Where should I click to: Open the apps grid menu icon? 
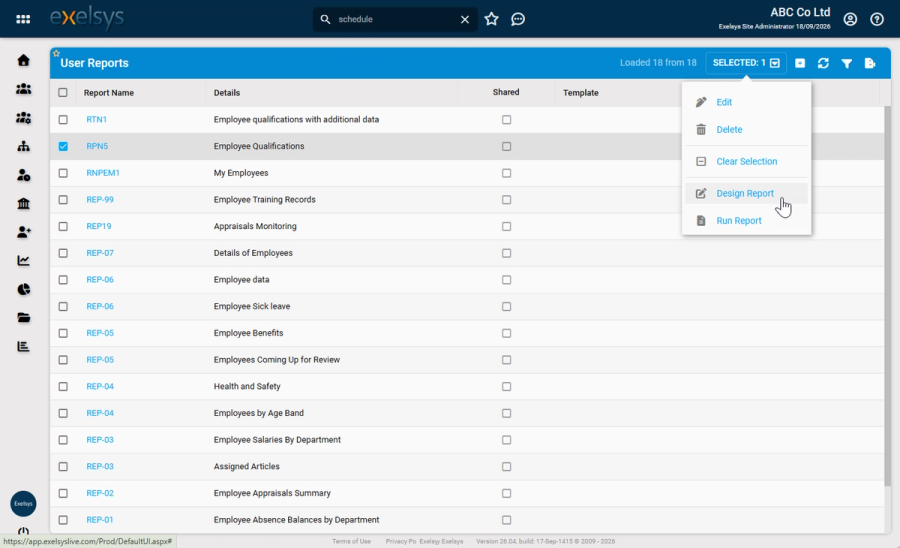tap(23, 19)
